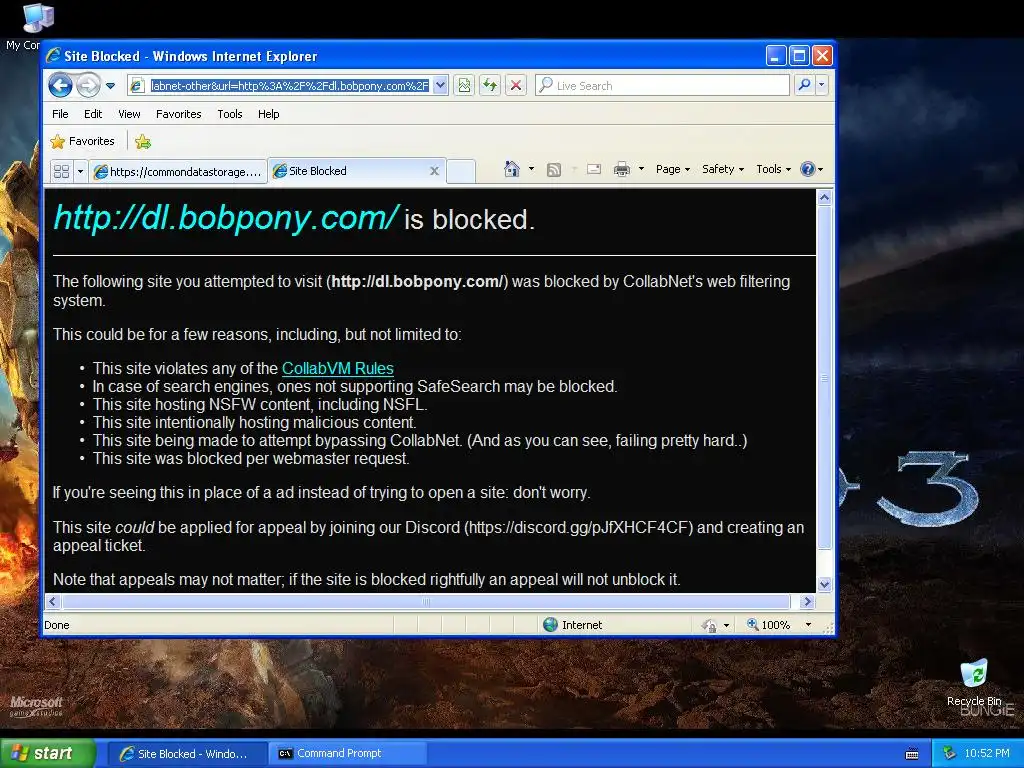Switch to Command Prompt taskbar button
The width and height of the screenshot is (1024, 768).
click(347, 754)
